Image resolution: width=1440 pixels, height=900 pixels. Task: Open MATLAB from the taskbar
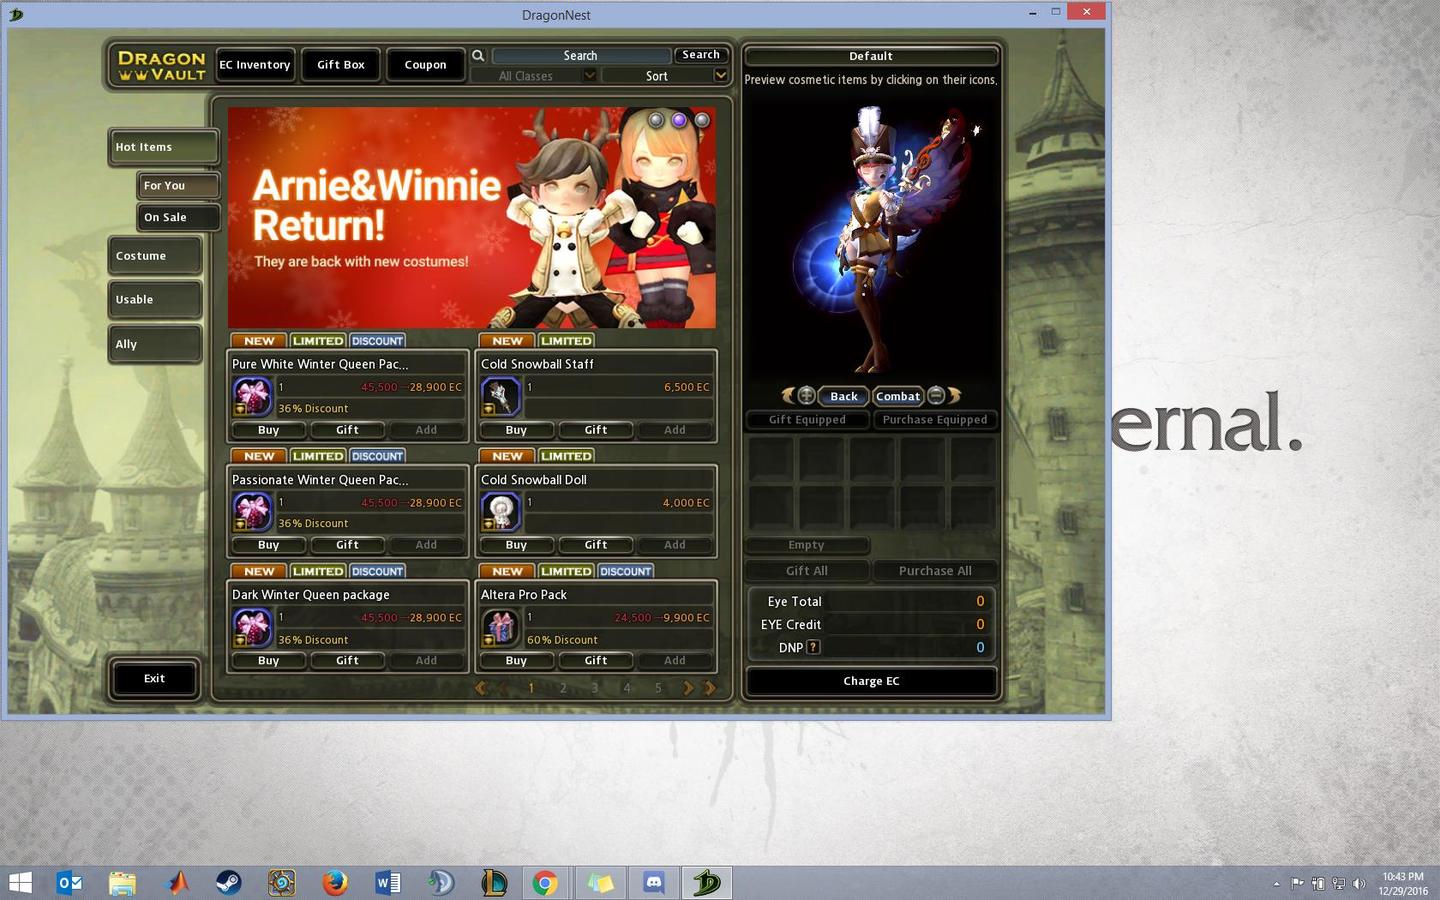click(177, 883)
